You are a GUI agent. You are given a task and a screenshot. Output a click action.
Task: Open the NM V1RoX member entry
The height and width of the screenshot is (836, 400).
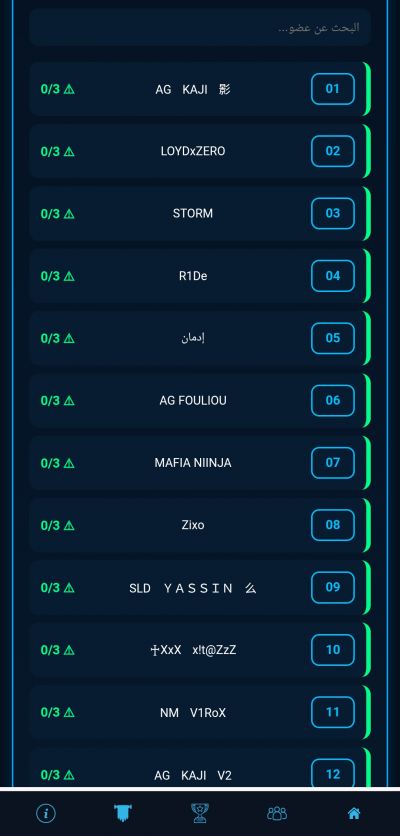(x=200, y=712)
